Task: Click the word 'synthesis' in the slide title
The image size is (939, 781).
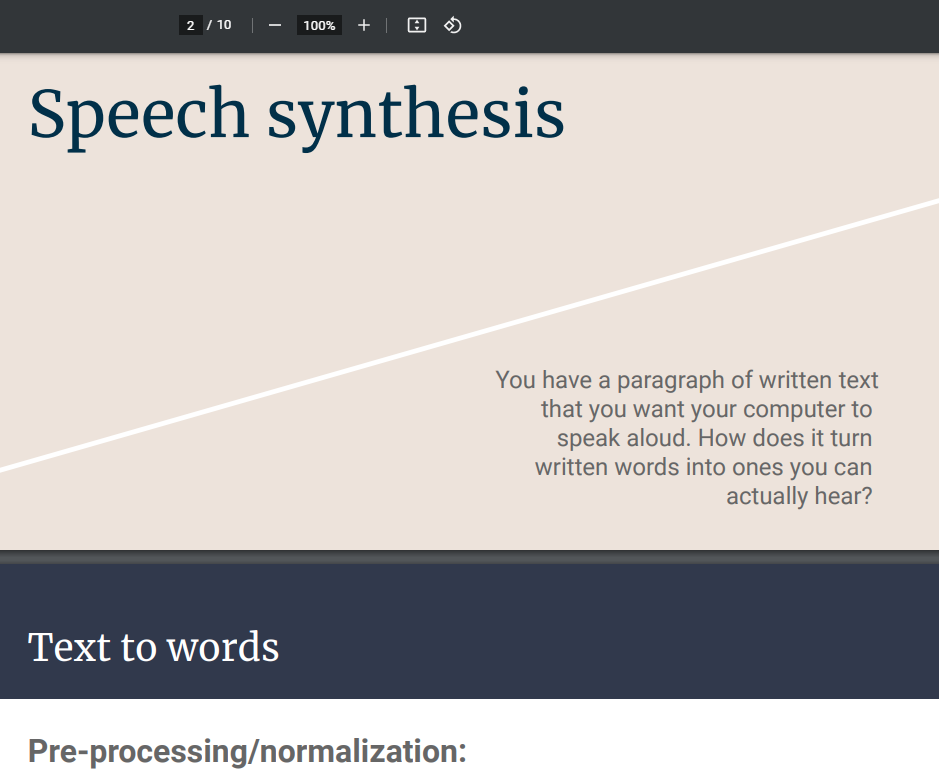Action: pos(415,114)
